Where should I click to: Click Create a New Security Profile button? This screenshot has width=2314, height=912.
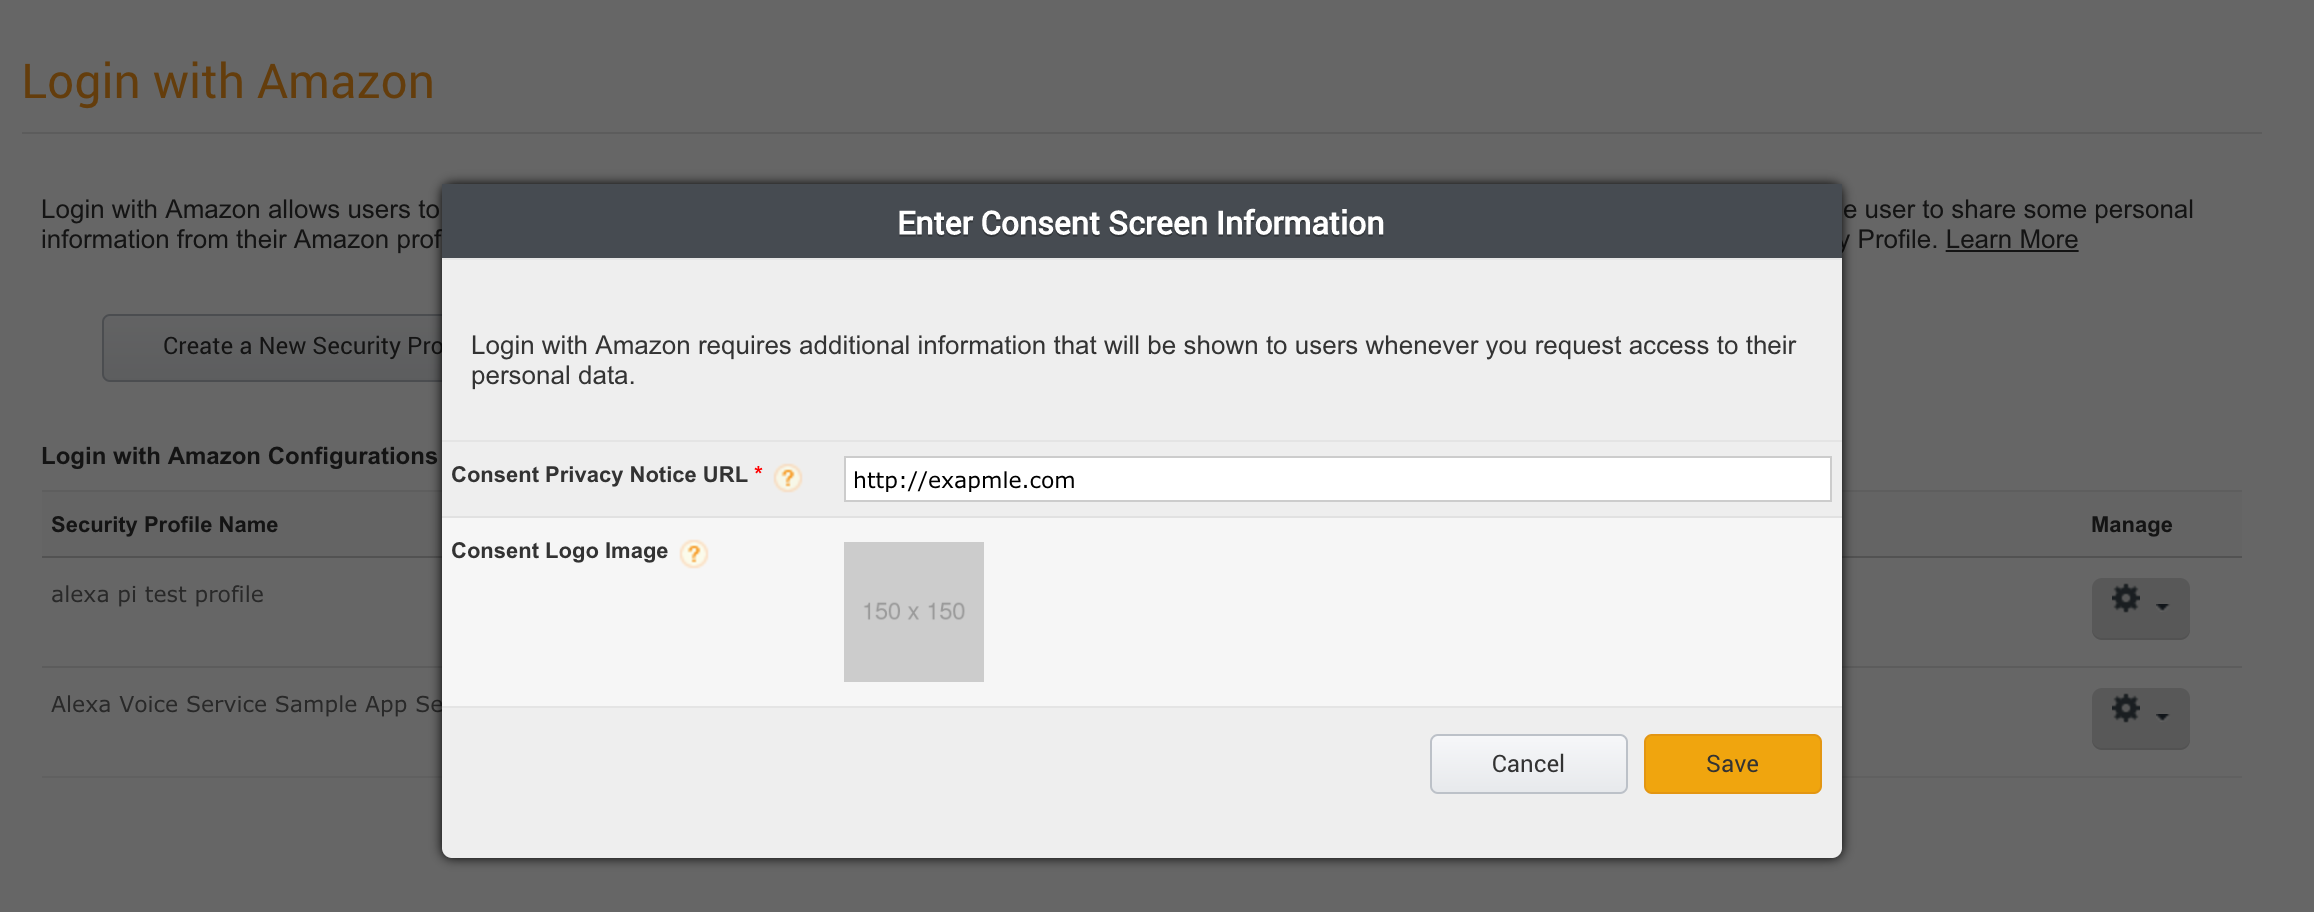coord(272,347)
